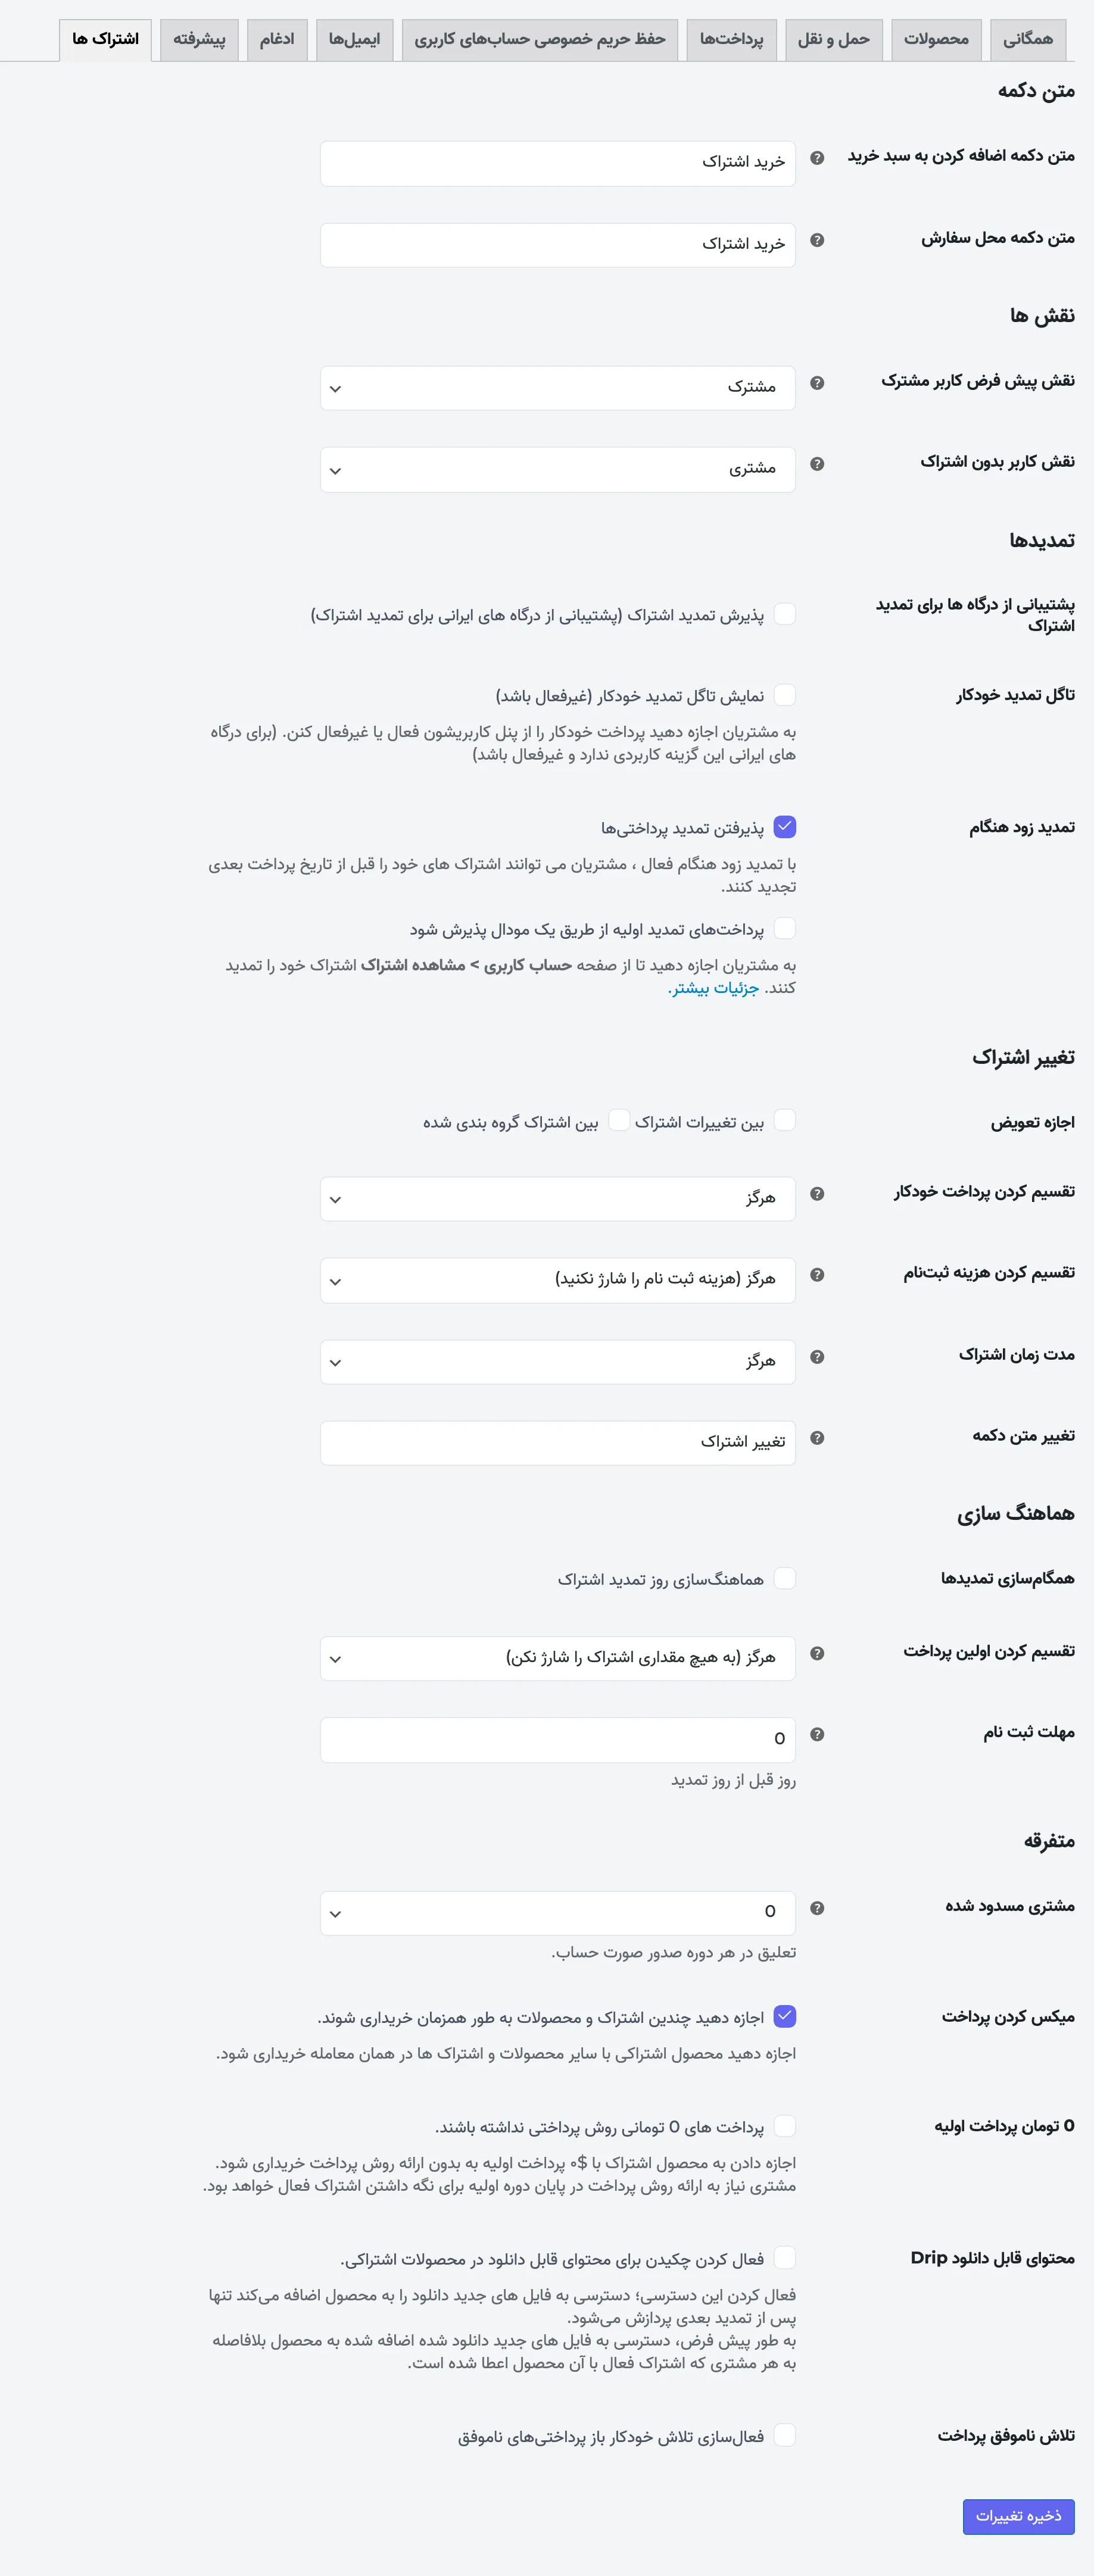Enable the auto-renewal toggle display checkbox

click(x=785, y=695)
